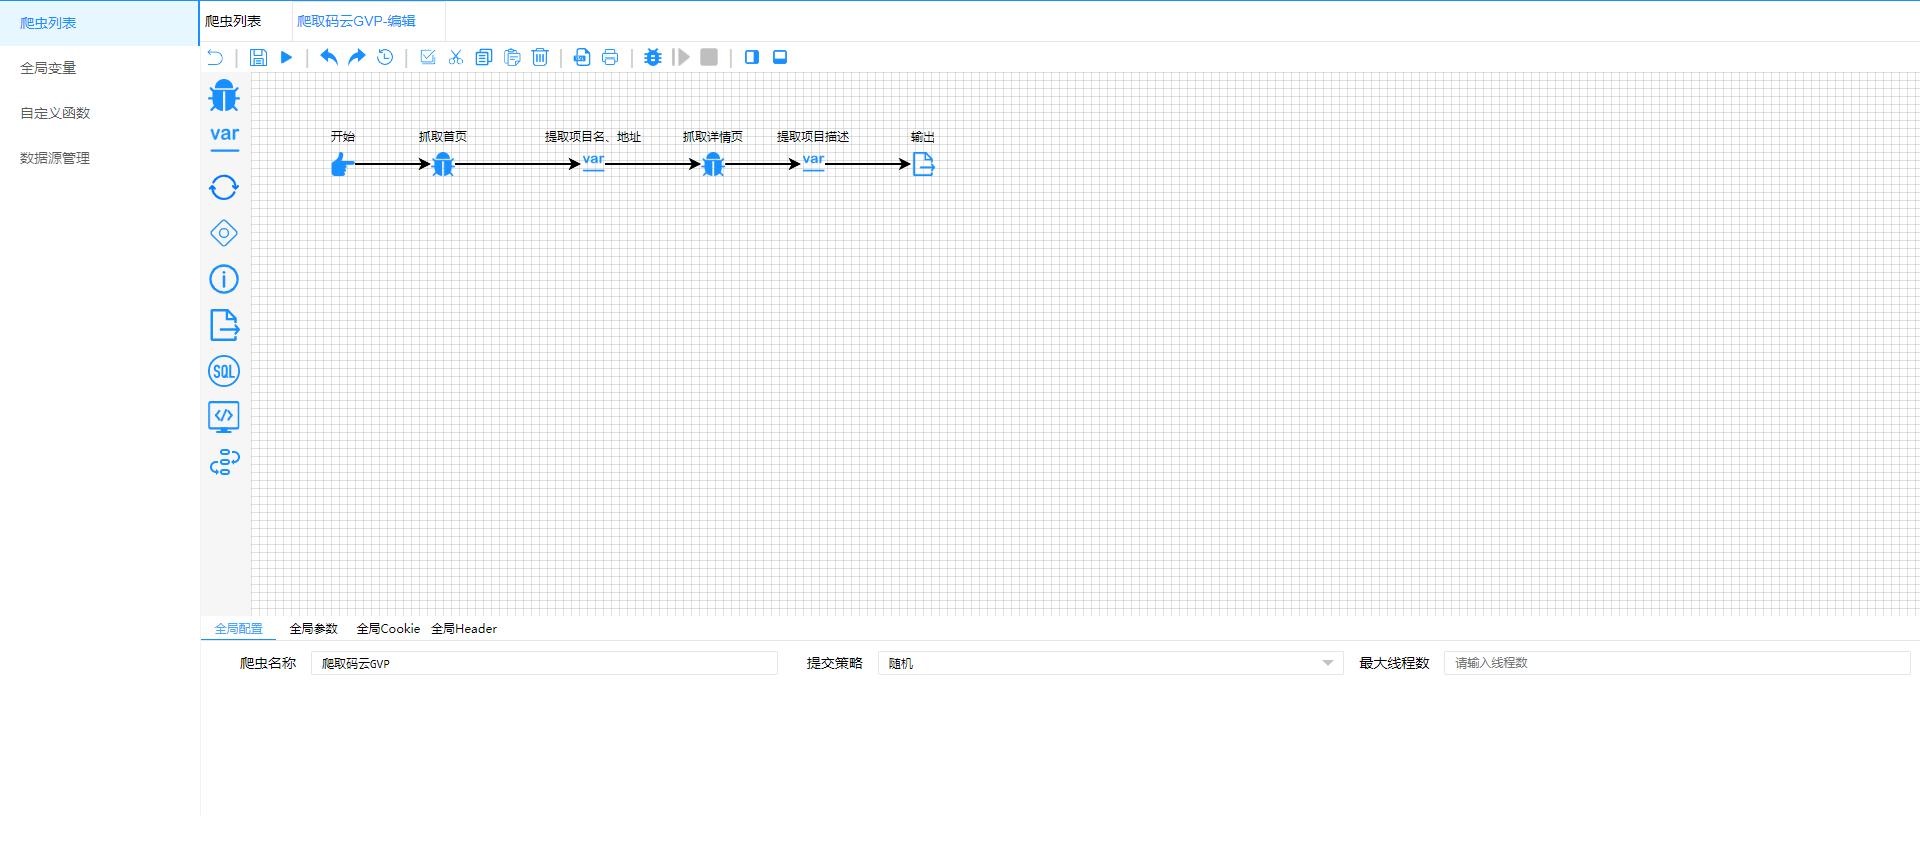Open history versions clock icon
The width and height of the screenshot is (1920, 860).
385,57
